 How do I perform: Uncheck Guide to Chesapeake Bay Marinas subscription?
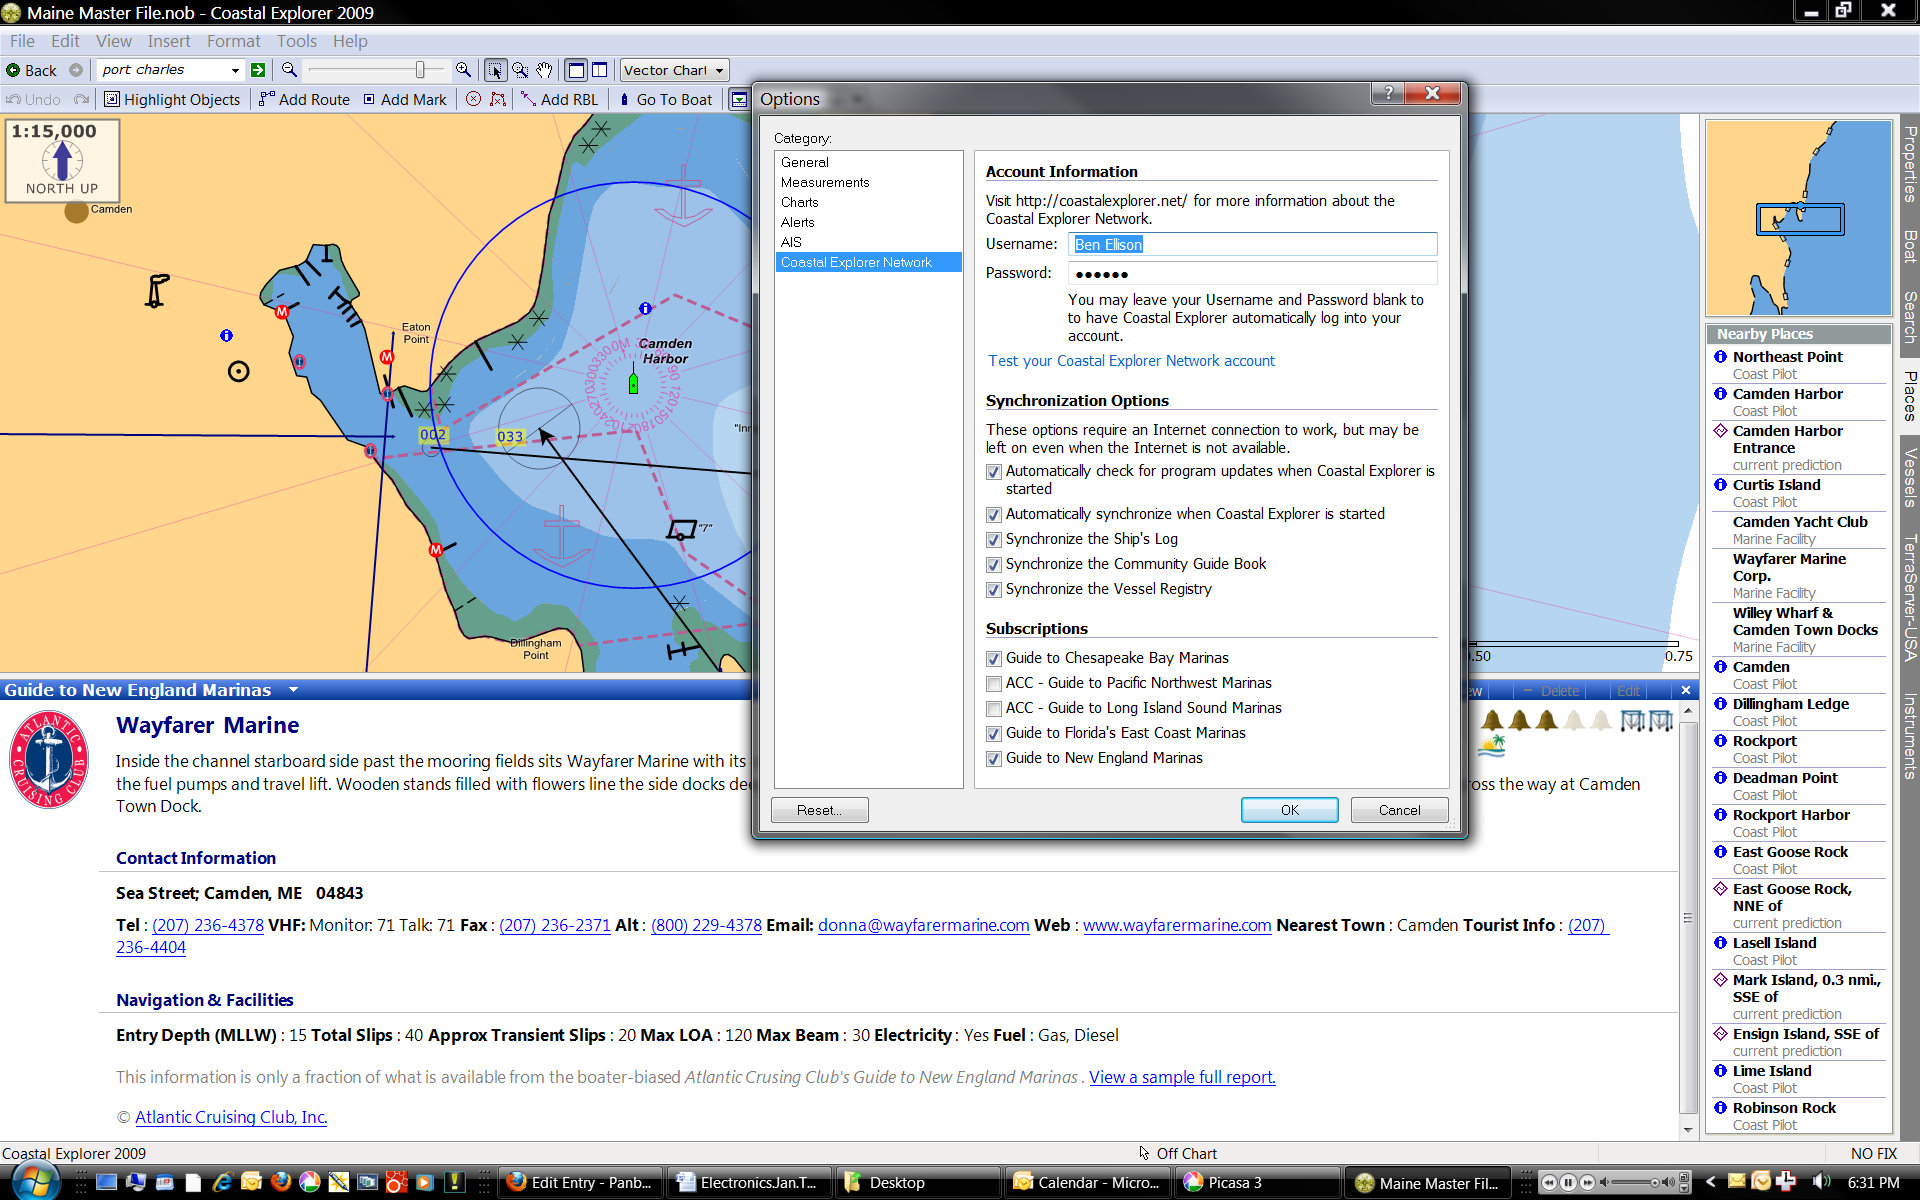pyautogui.click(x=993, y=658)
